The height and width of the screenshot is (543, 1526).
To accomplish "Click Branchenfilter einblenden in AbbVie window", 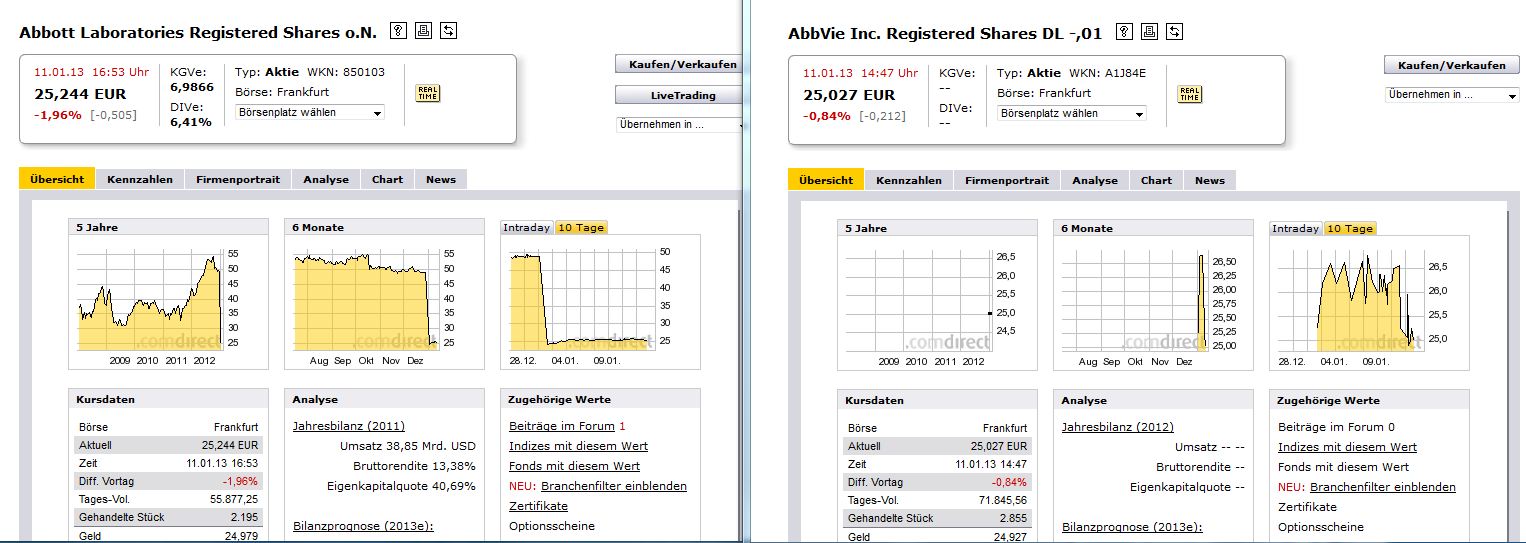I will coord(1383,487).
